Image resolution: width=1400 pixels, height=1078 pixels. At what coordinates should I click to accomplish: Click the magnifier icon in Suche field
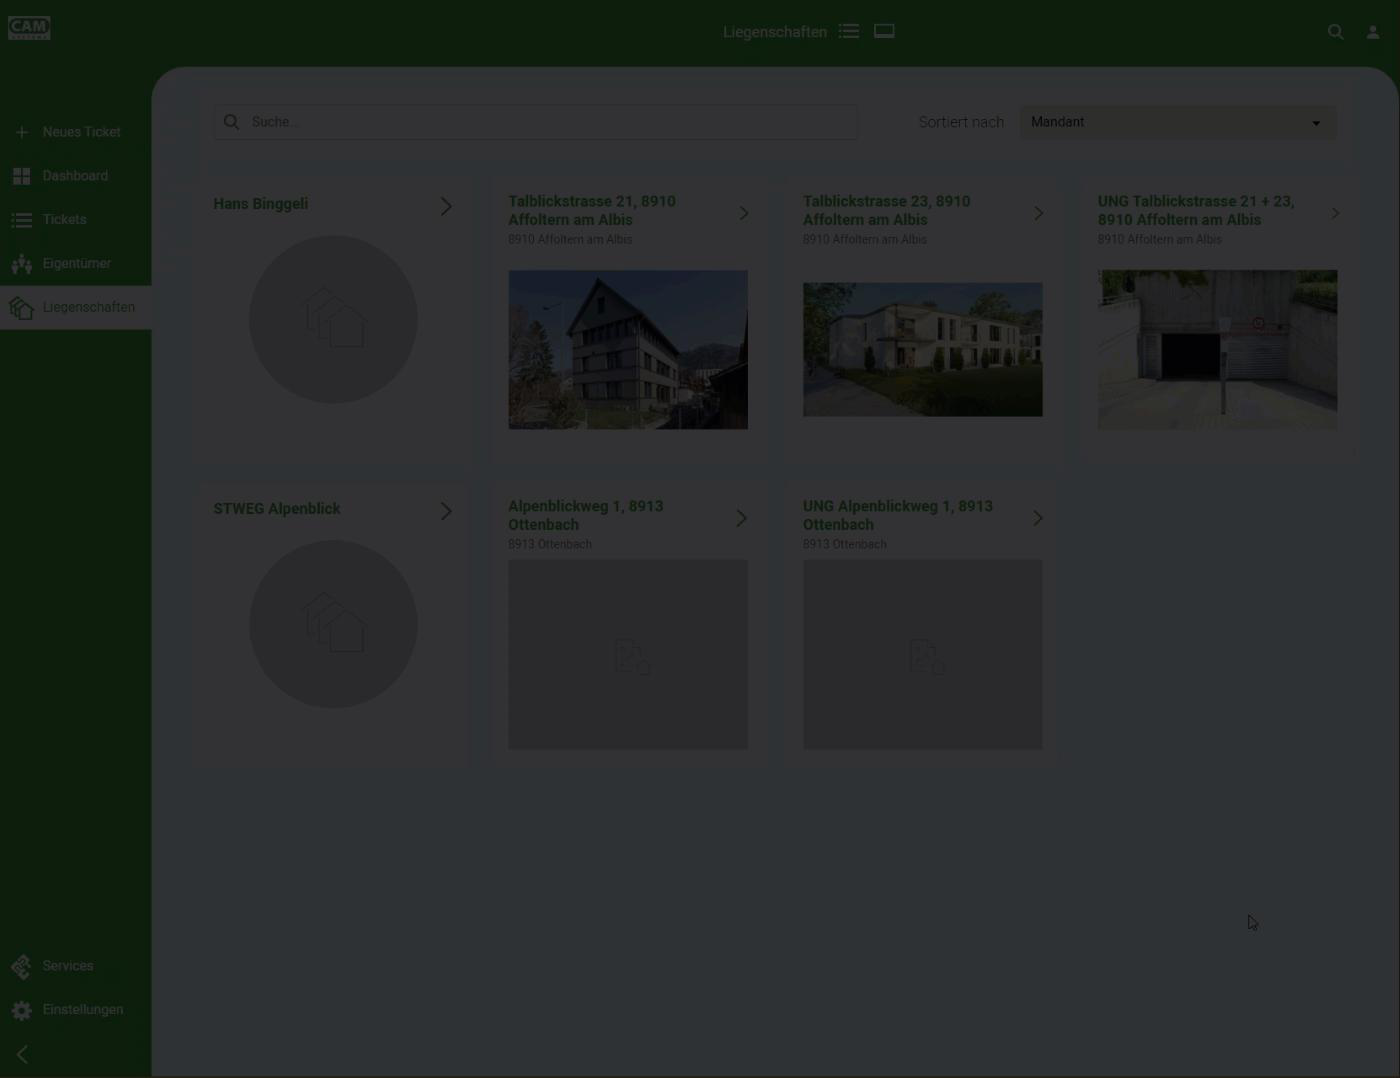tap(231, 122)
